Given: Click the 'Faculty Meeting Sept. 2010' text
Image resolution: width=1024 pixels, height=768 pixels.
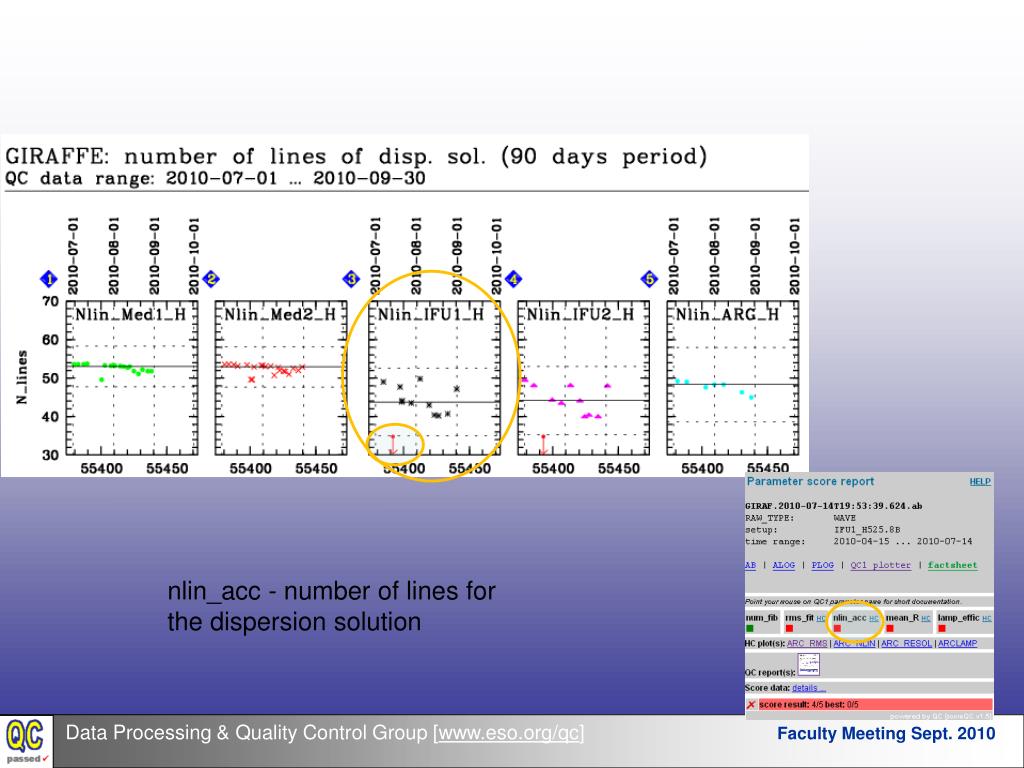Looking at the screenshot, I should pos(886,733).
